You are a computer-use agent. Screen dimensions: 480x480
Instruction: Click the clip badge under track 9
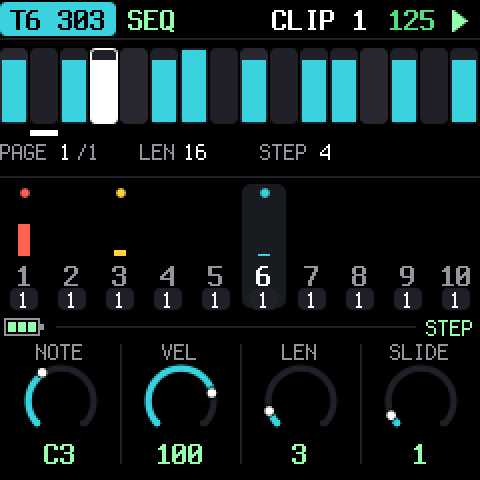[408, 300]
